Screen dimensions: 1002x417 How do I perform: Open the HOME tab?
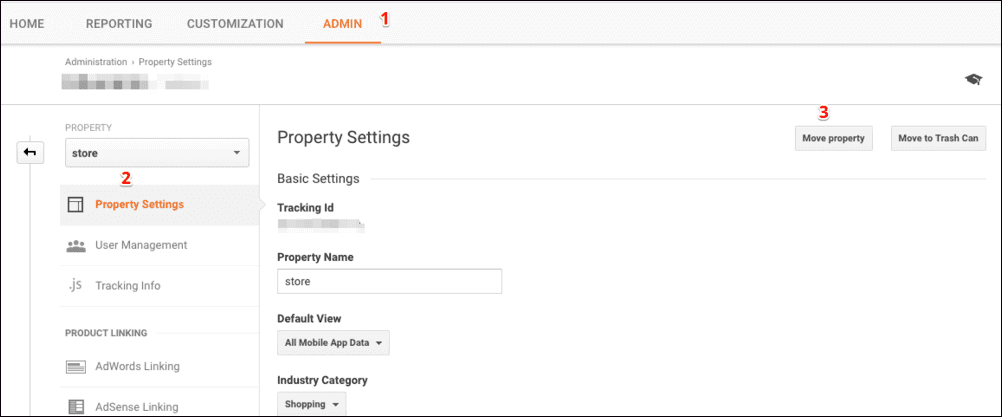27,24
